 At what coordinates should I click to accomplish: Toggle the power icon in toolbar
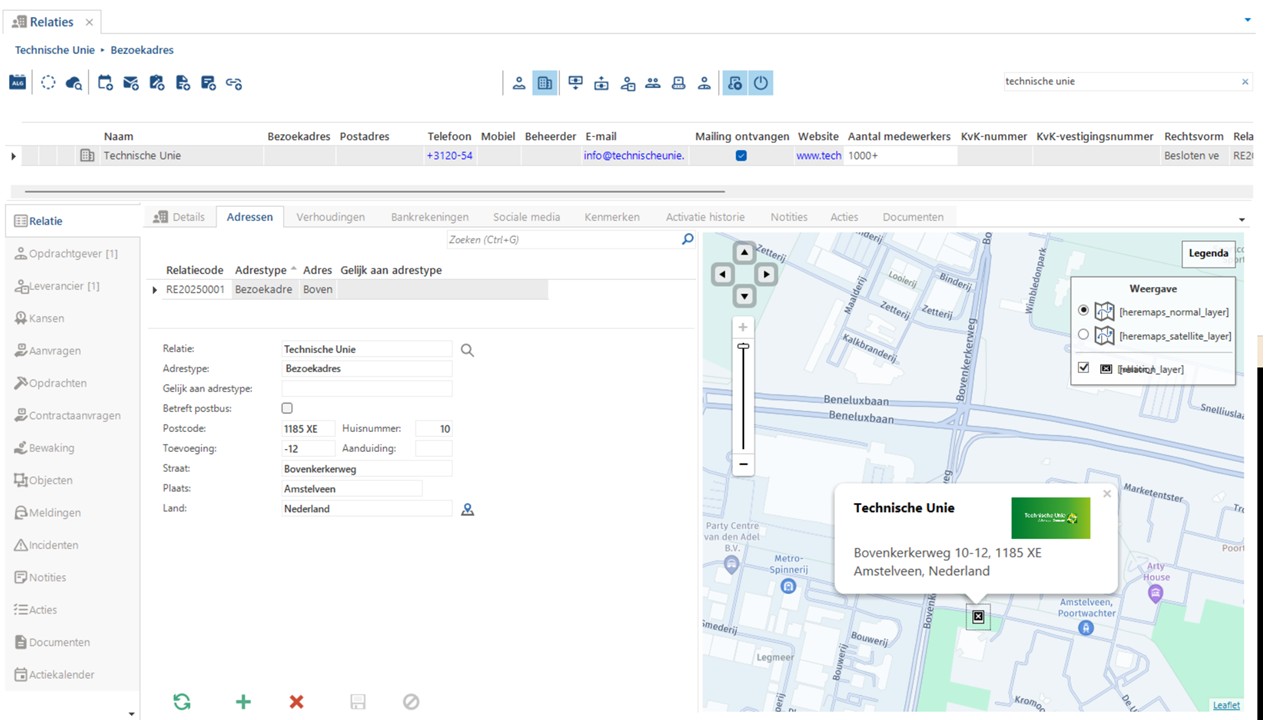tap(761, 83)
